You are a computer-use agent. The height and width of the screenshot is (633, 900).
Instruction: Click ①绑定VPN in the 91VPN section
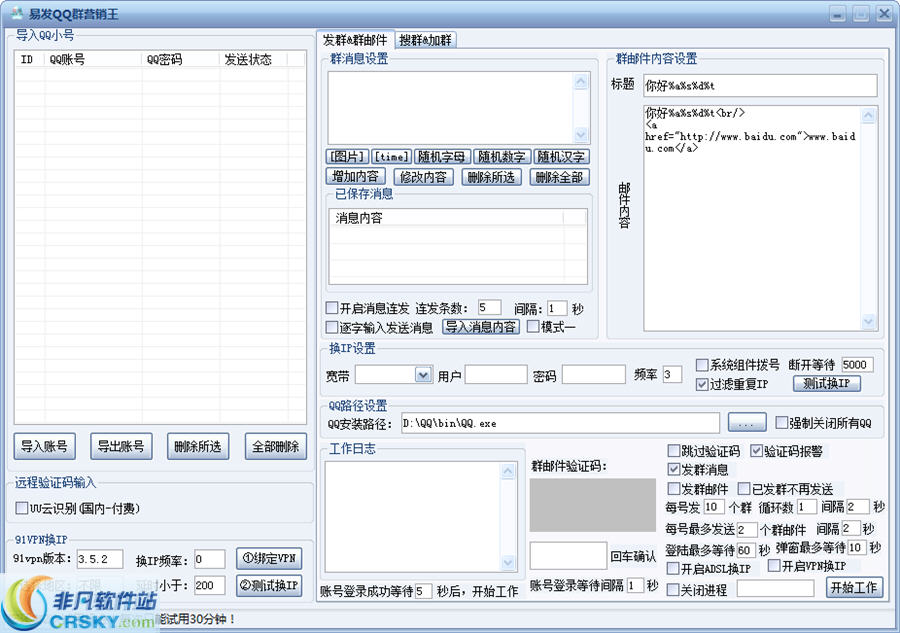pyautogui.click(x=270, y=559)
